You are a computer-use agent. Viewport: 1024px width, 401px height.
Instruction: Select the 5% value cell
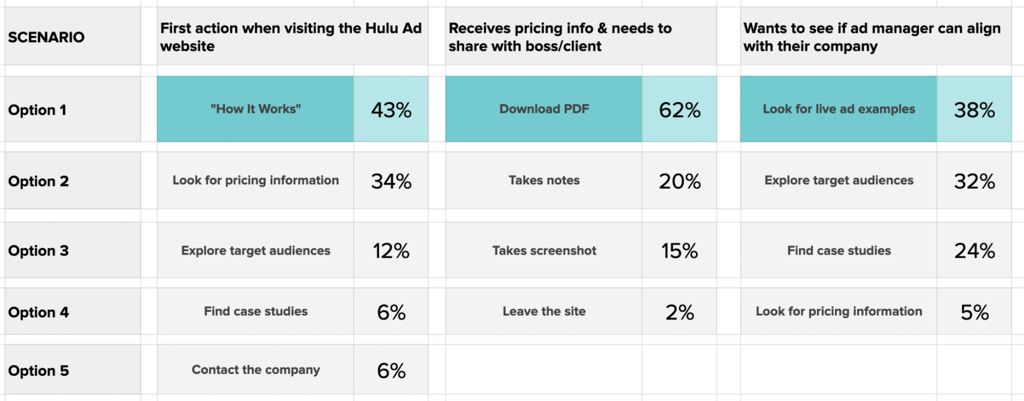[974, 312]
